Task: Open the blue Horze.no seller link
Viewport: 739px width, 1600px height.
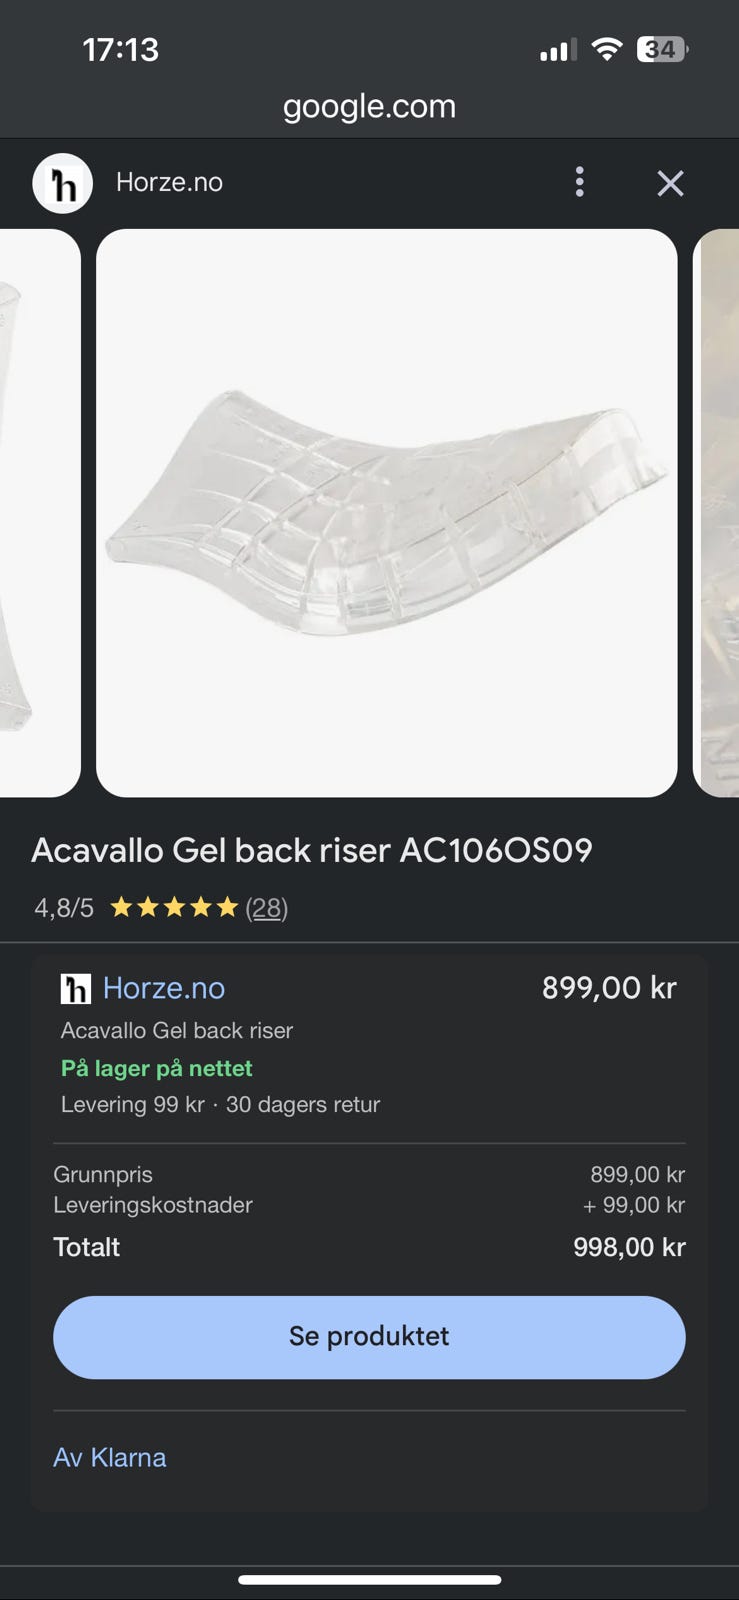Action: click(164, 988)
